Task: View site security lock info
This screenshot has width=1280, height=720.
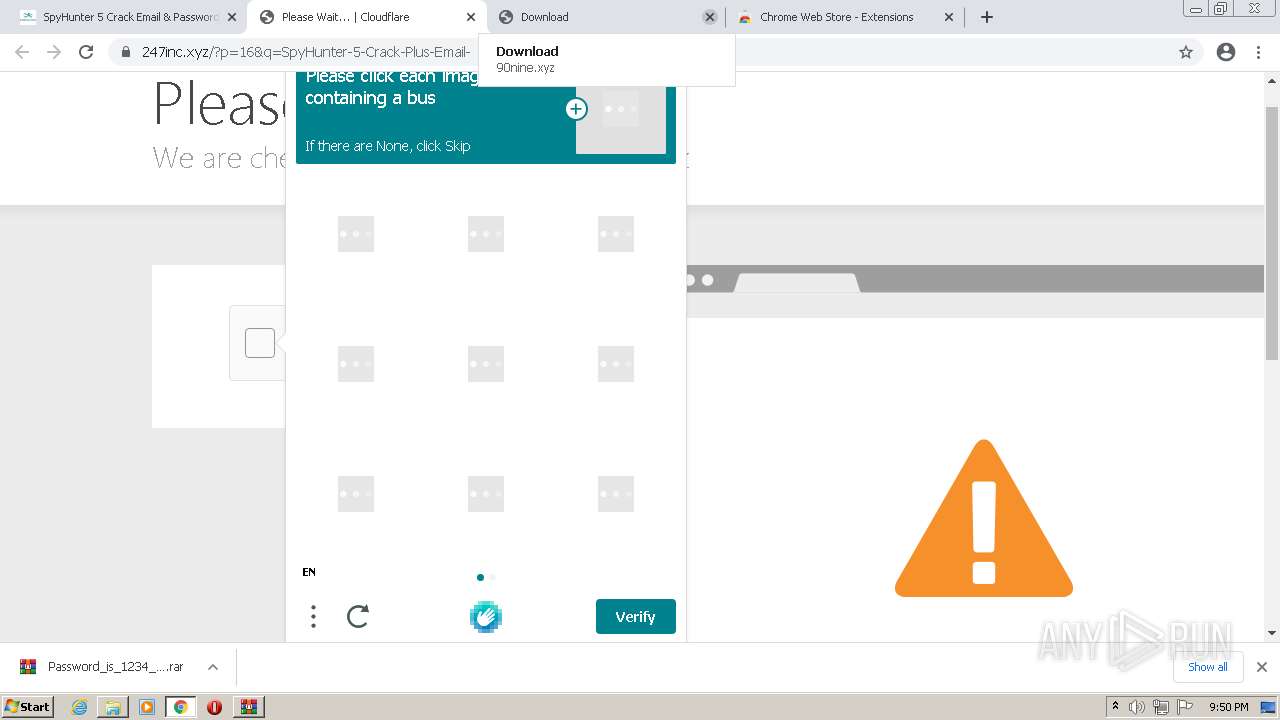Action: coord(126,52)
